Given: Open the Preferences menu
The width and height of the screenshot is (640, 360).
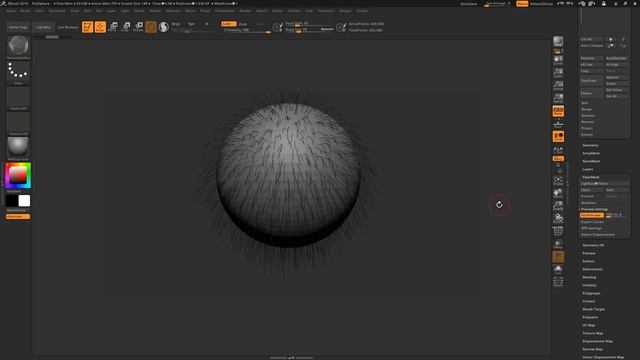Looking at the screenshot, I should coord(225,11).
